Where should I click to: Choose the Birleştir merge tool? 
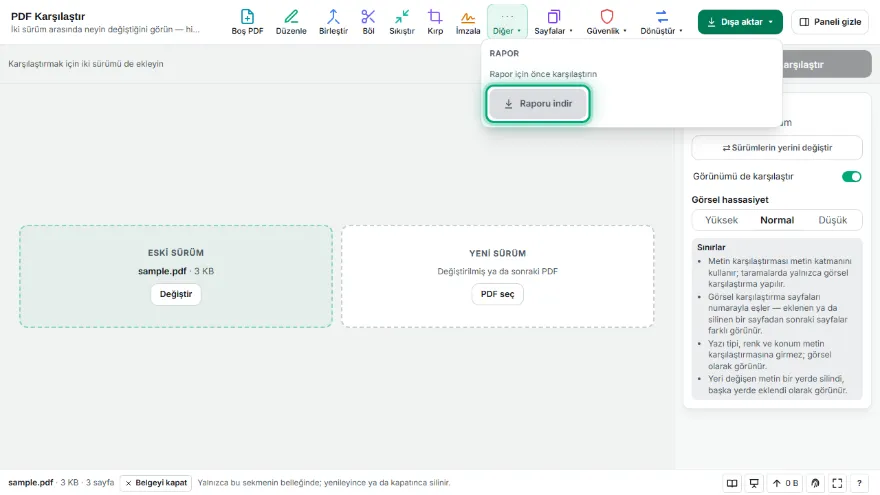pos(333,22)
